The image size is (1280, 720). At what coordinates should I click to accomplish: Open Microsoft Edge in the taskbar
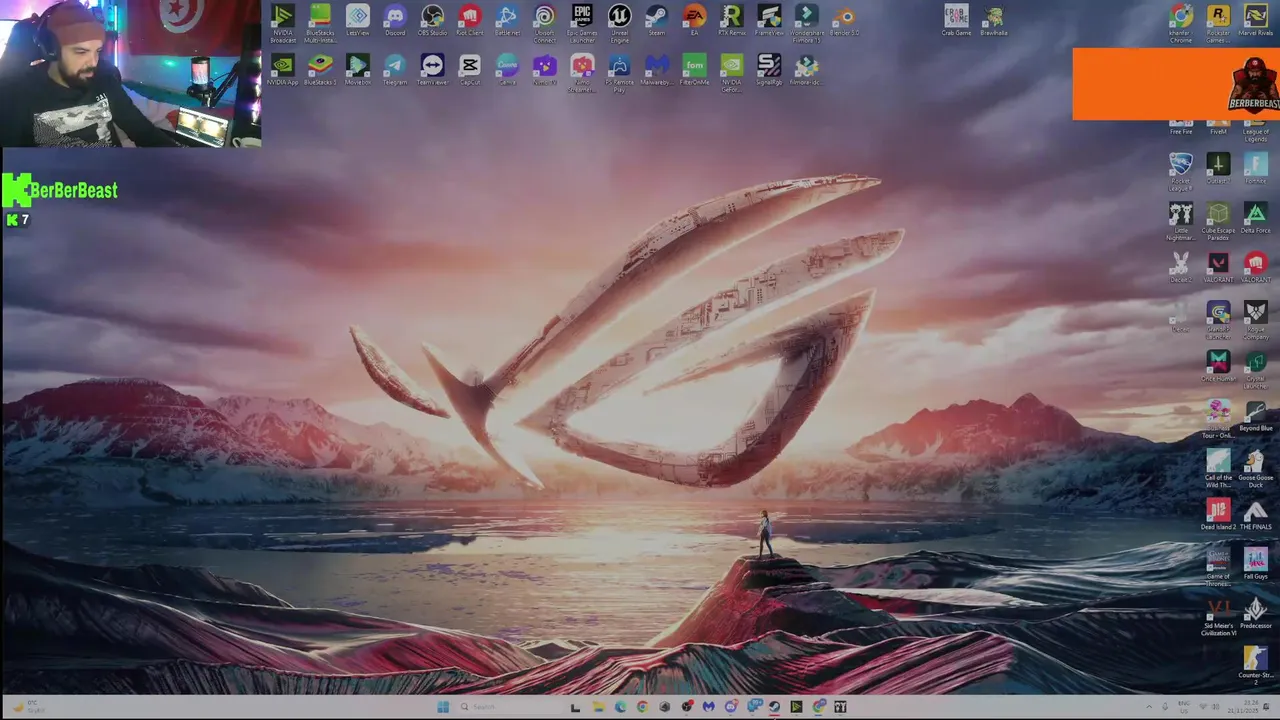pyautogui.click(x=620, y=707)
